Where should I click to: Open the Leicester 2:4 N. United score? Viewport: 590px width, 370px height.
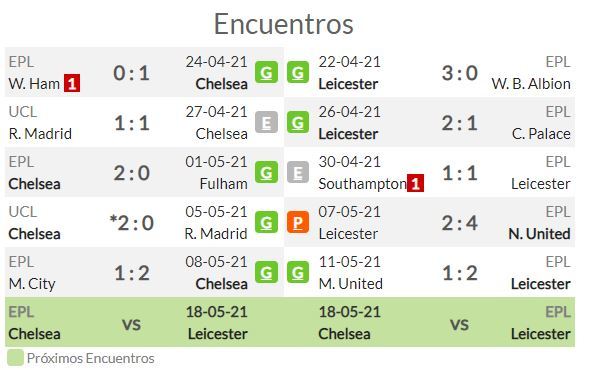click(x=460, y=223)
